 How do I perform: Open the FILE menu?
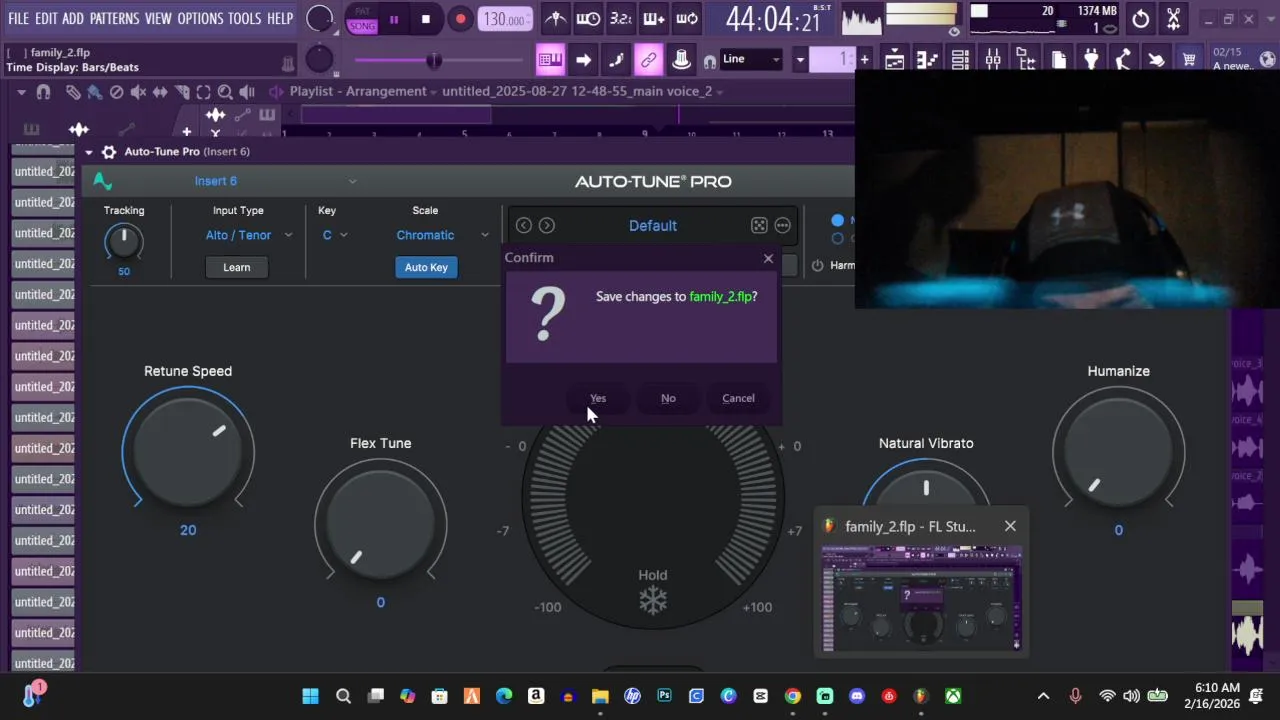pyautogui.click(x=18, y=19)
